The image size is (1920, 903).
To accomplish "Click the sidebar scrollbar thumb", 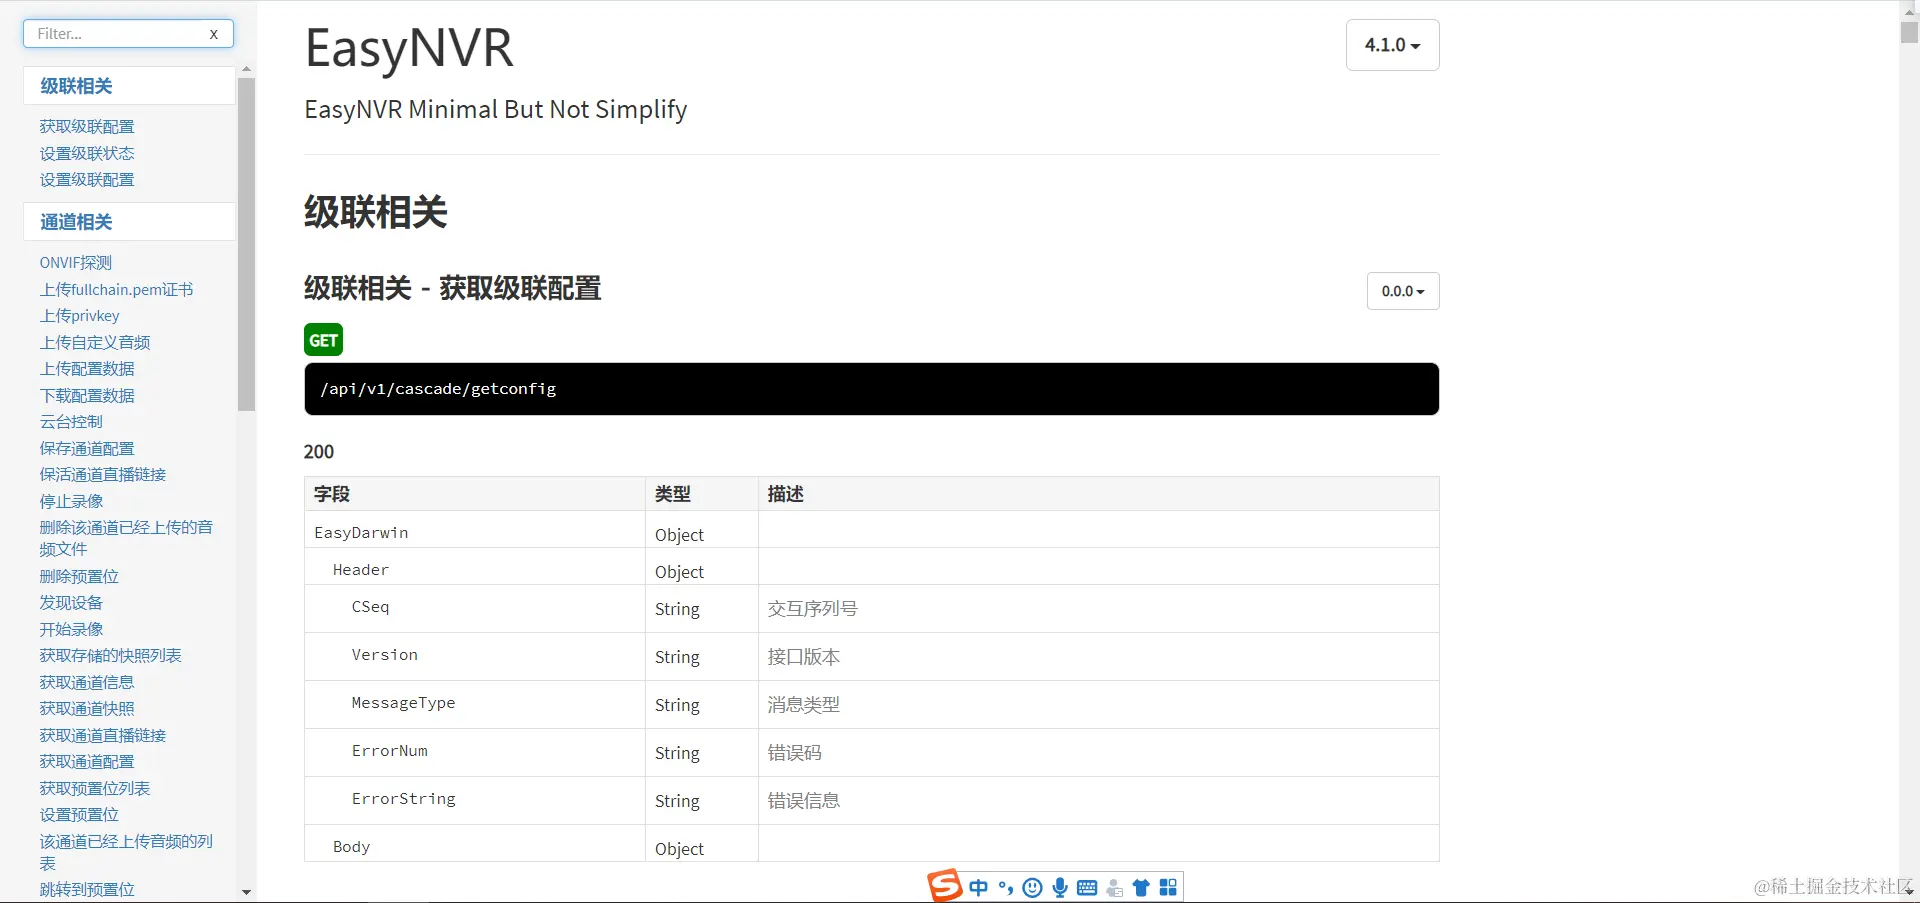I will point(246,244).
